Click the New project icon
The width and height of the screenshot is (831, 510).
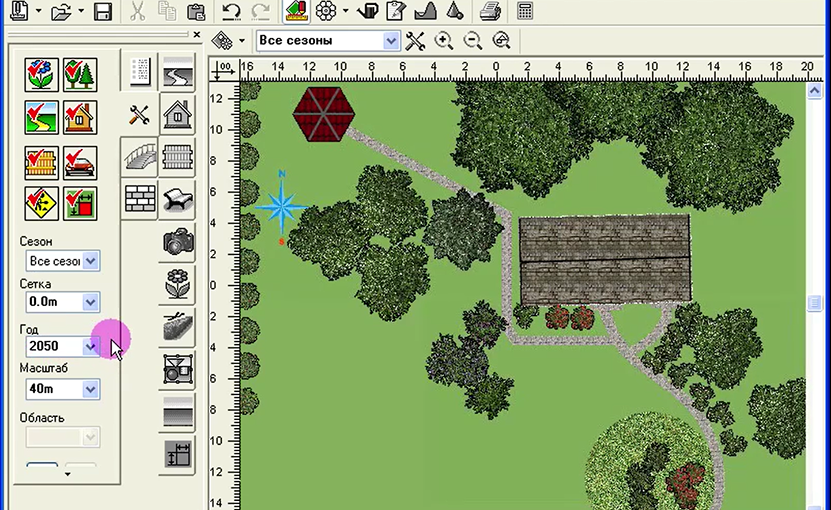tap(20, 11)
